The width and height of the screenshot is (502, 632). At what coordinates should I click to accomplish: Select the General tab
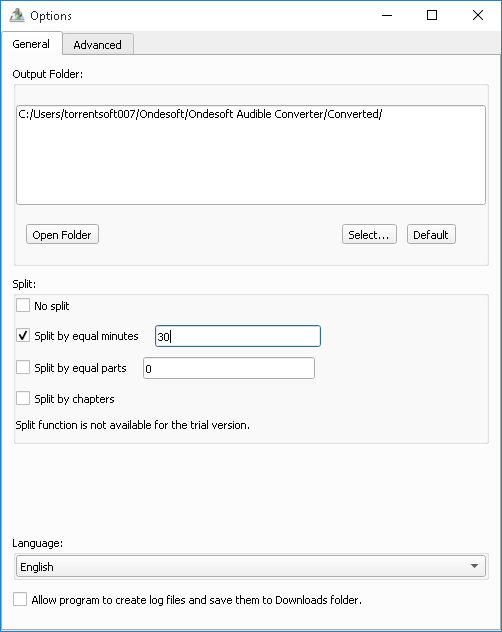click(x=31, y=44)
